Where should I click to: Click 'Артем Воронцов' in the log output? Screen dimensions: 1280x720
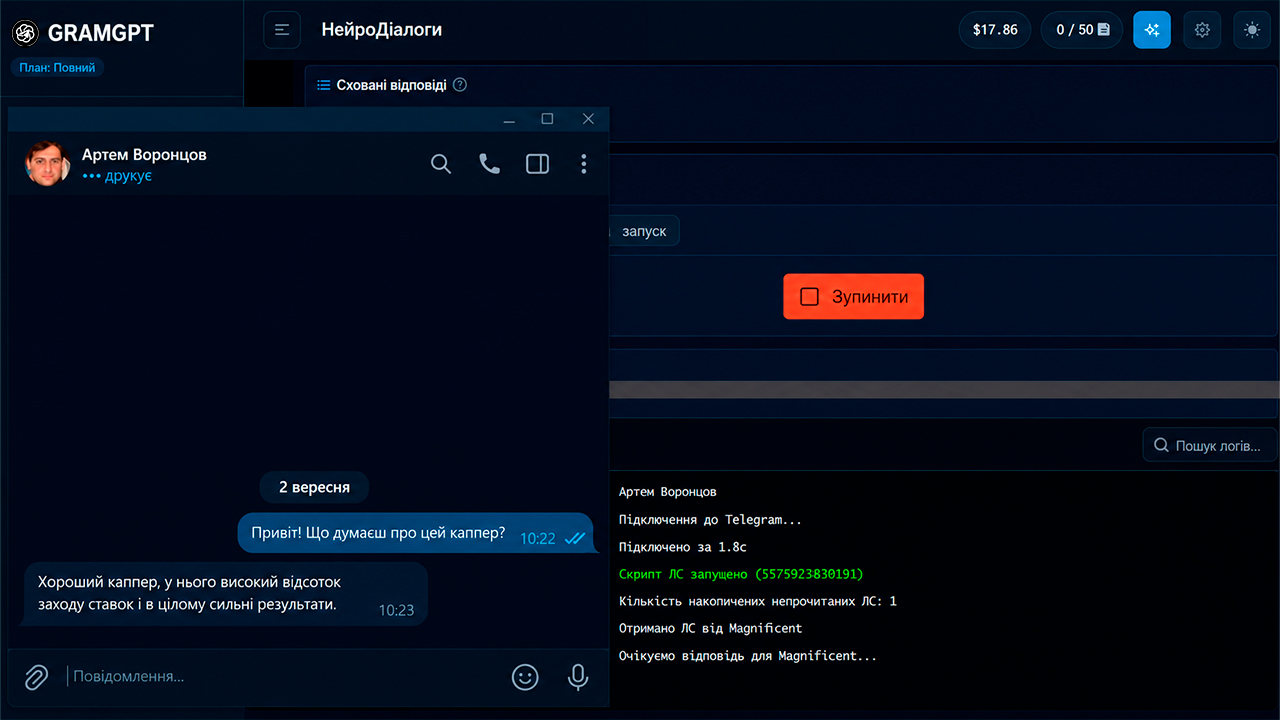click(x=668, y=492)
